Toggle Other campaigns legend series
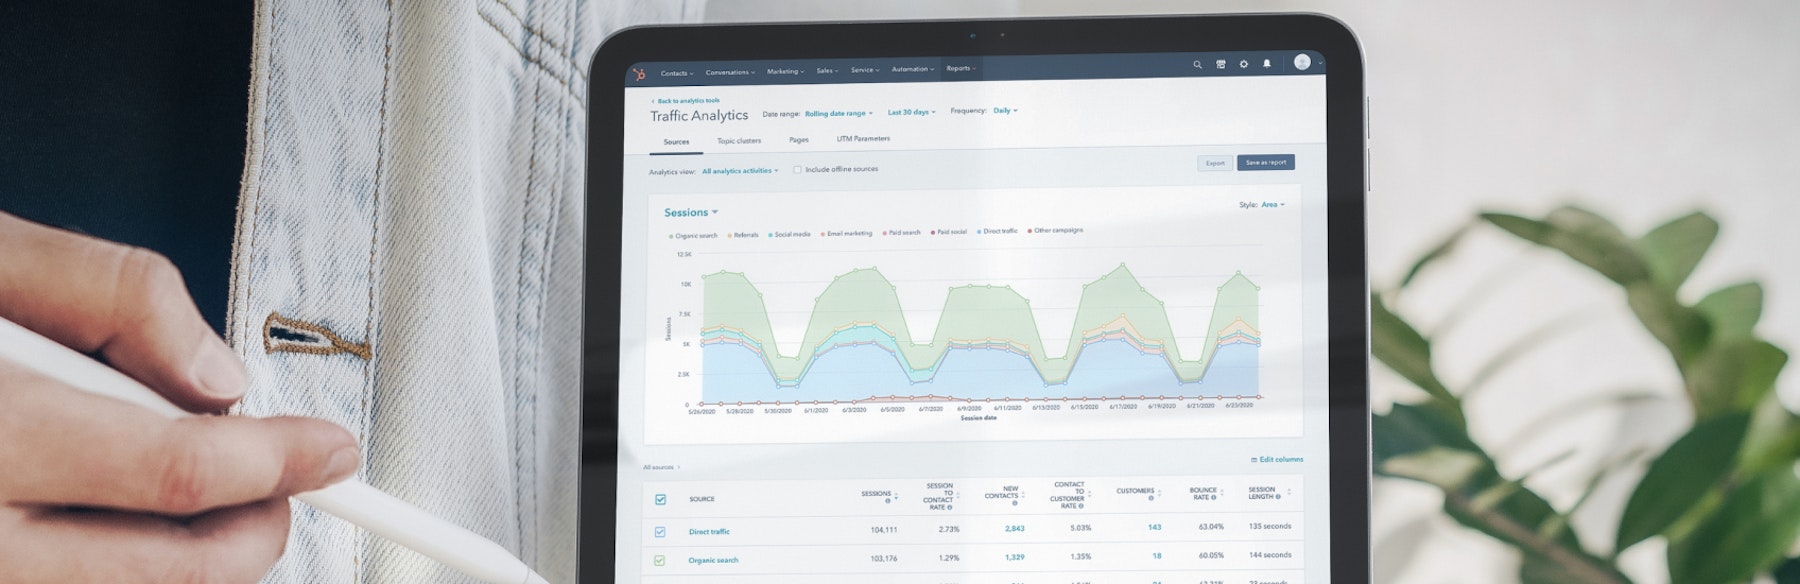Viewport: 1800px width, 584px height. 1055,230
